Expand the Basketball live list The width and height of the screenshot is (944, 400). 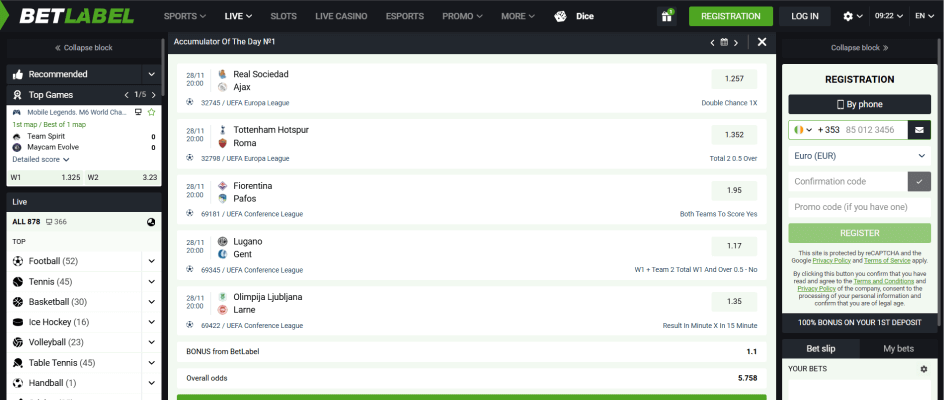tap(151, 302)
